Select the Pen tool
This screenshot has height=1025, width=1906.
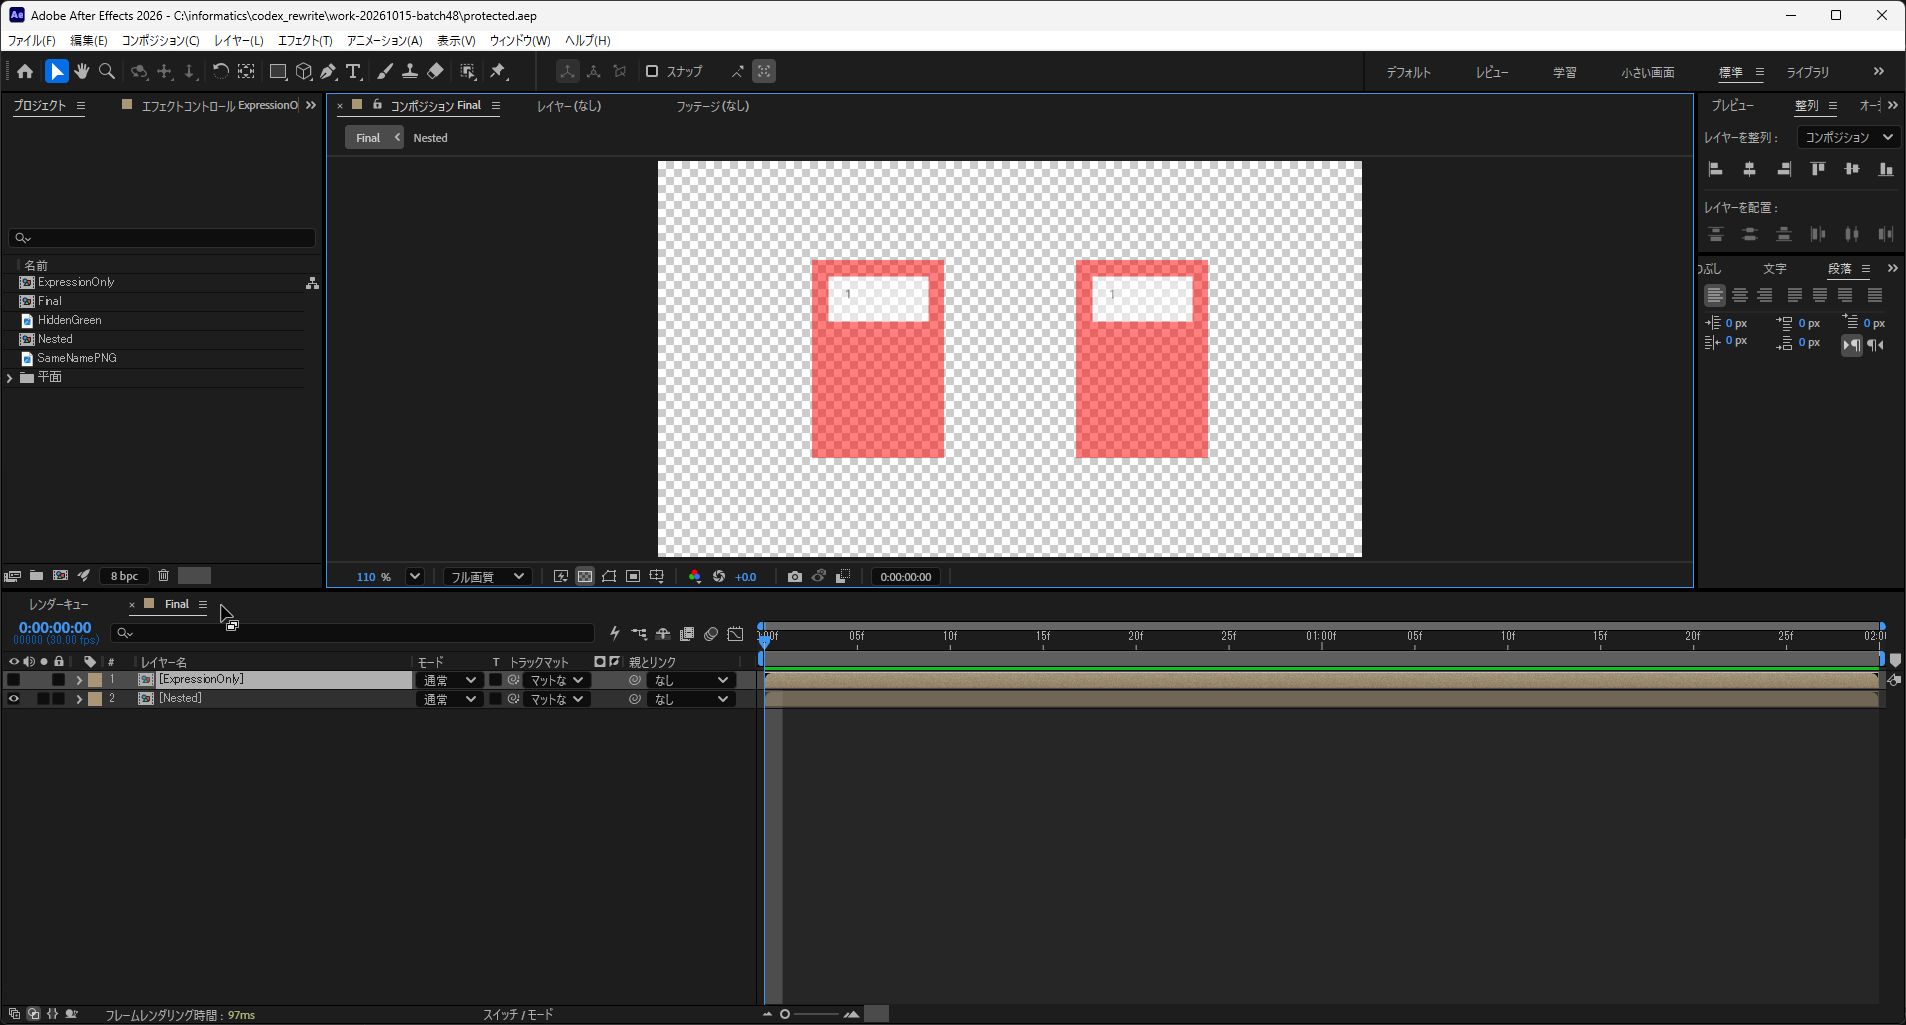[328, 71]
